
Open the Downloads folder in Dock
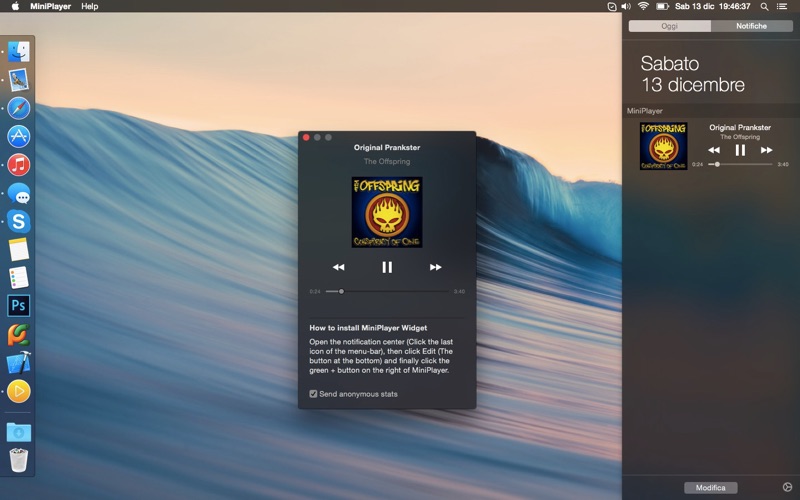19,432
